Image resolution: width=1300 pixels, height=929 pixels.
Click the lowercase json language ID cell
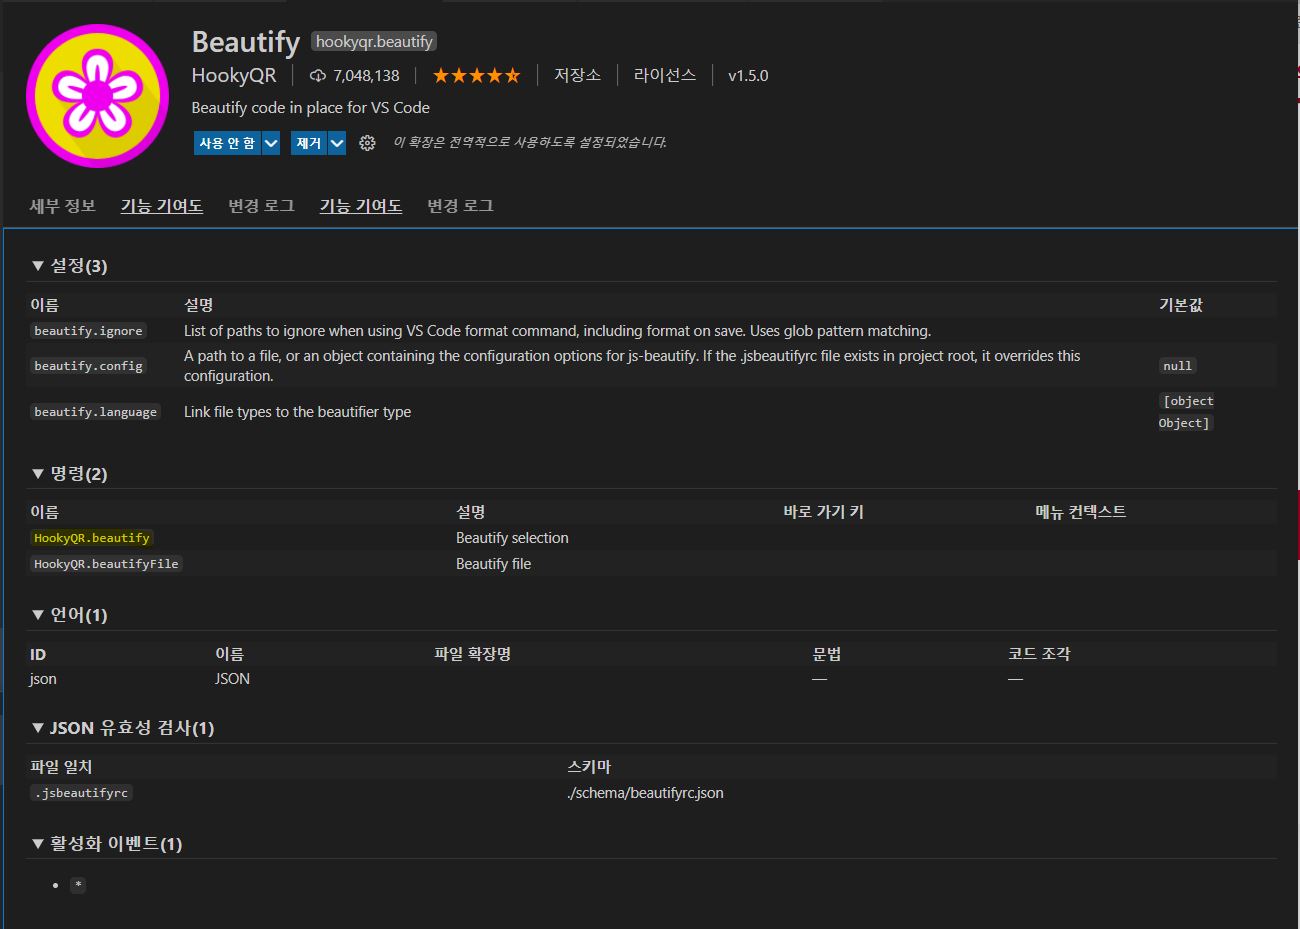(x=43, y=679)
